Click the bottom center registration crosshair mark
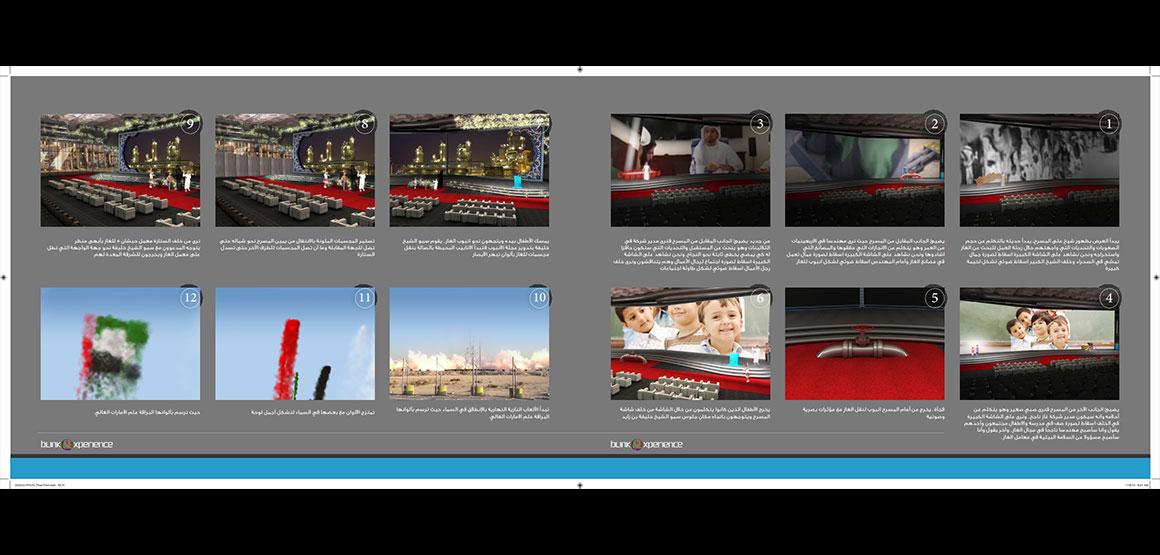The height and width of the screenshot is (555, 1160). [x=580, y=485]
